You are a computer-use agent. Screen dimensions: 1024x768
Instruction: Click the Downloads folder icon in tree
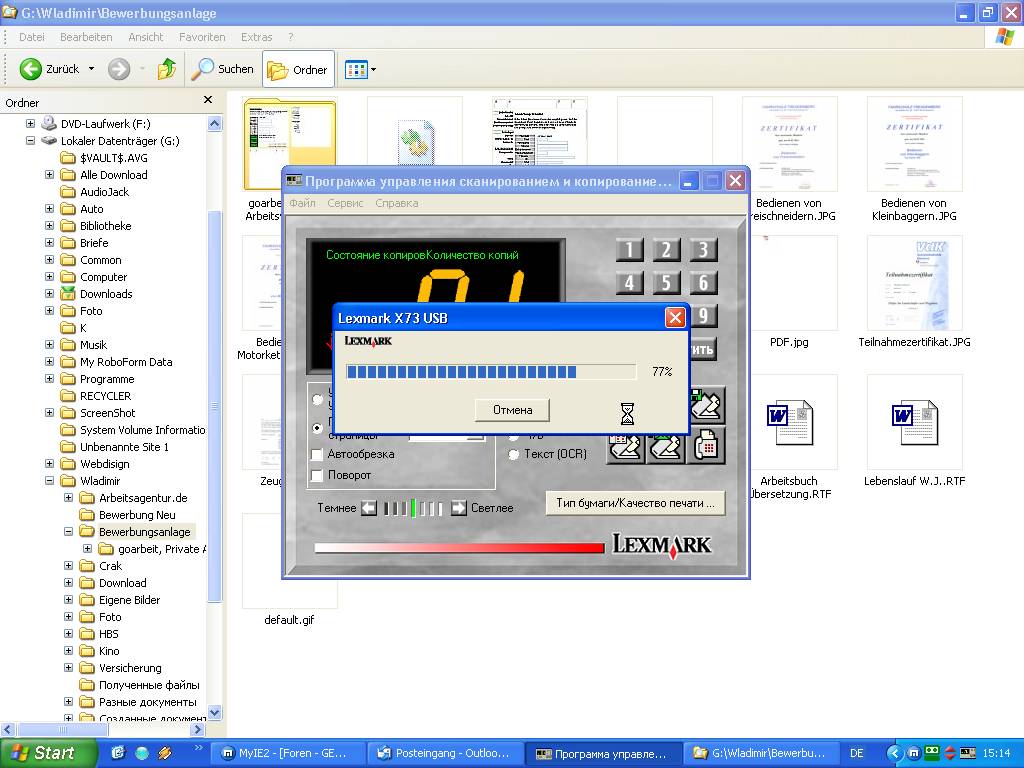click(x=68, y=293)
